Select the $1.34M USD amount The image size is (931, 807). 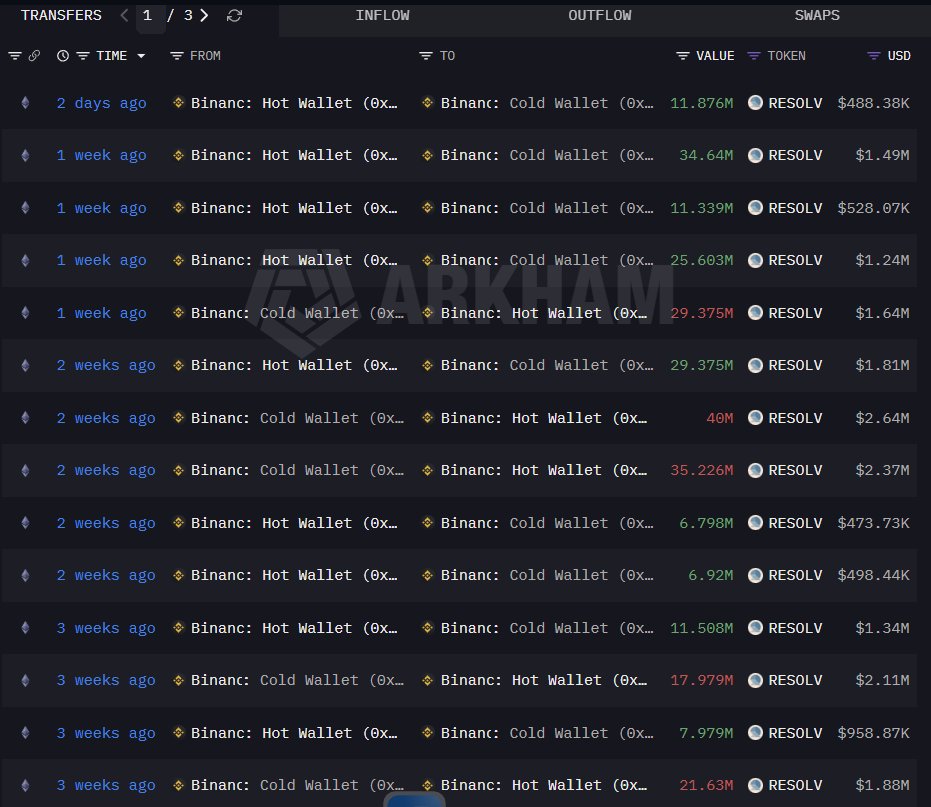[x=882, y=628]
